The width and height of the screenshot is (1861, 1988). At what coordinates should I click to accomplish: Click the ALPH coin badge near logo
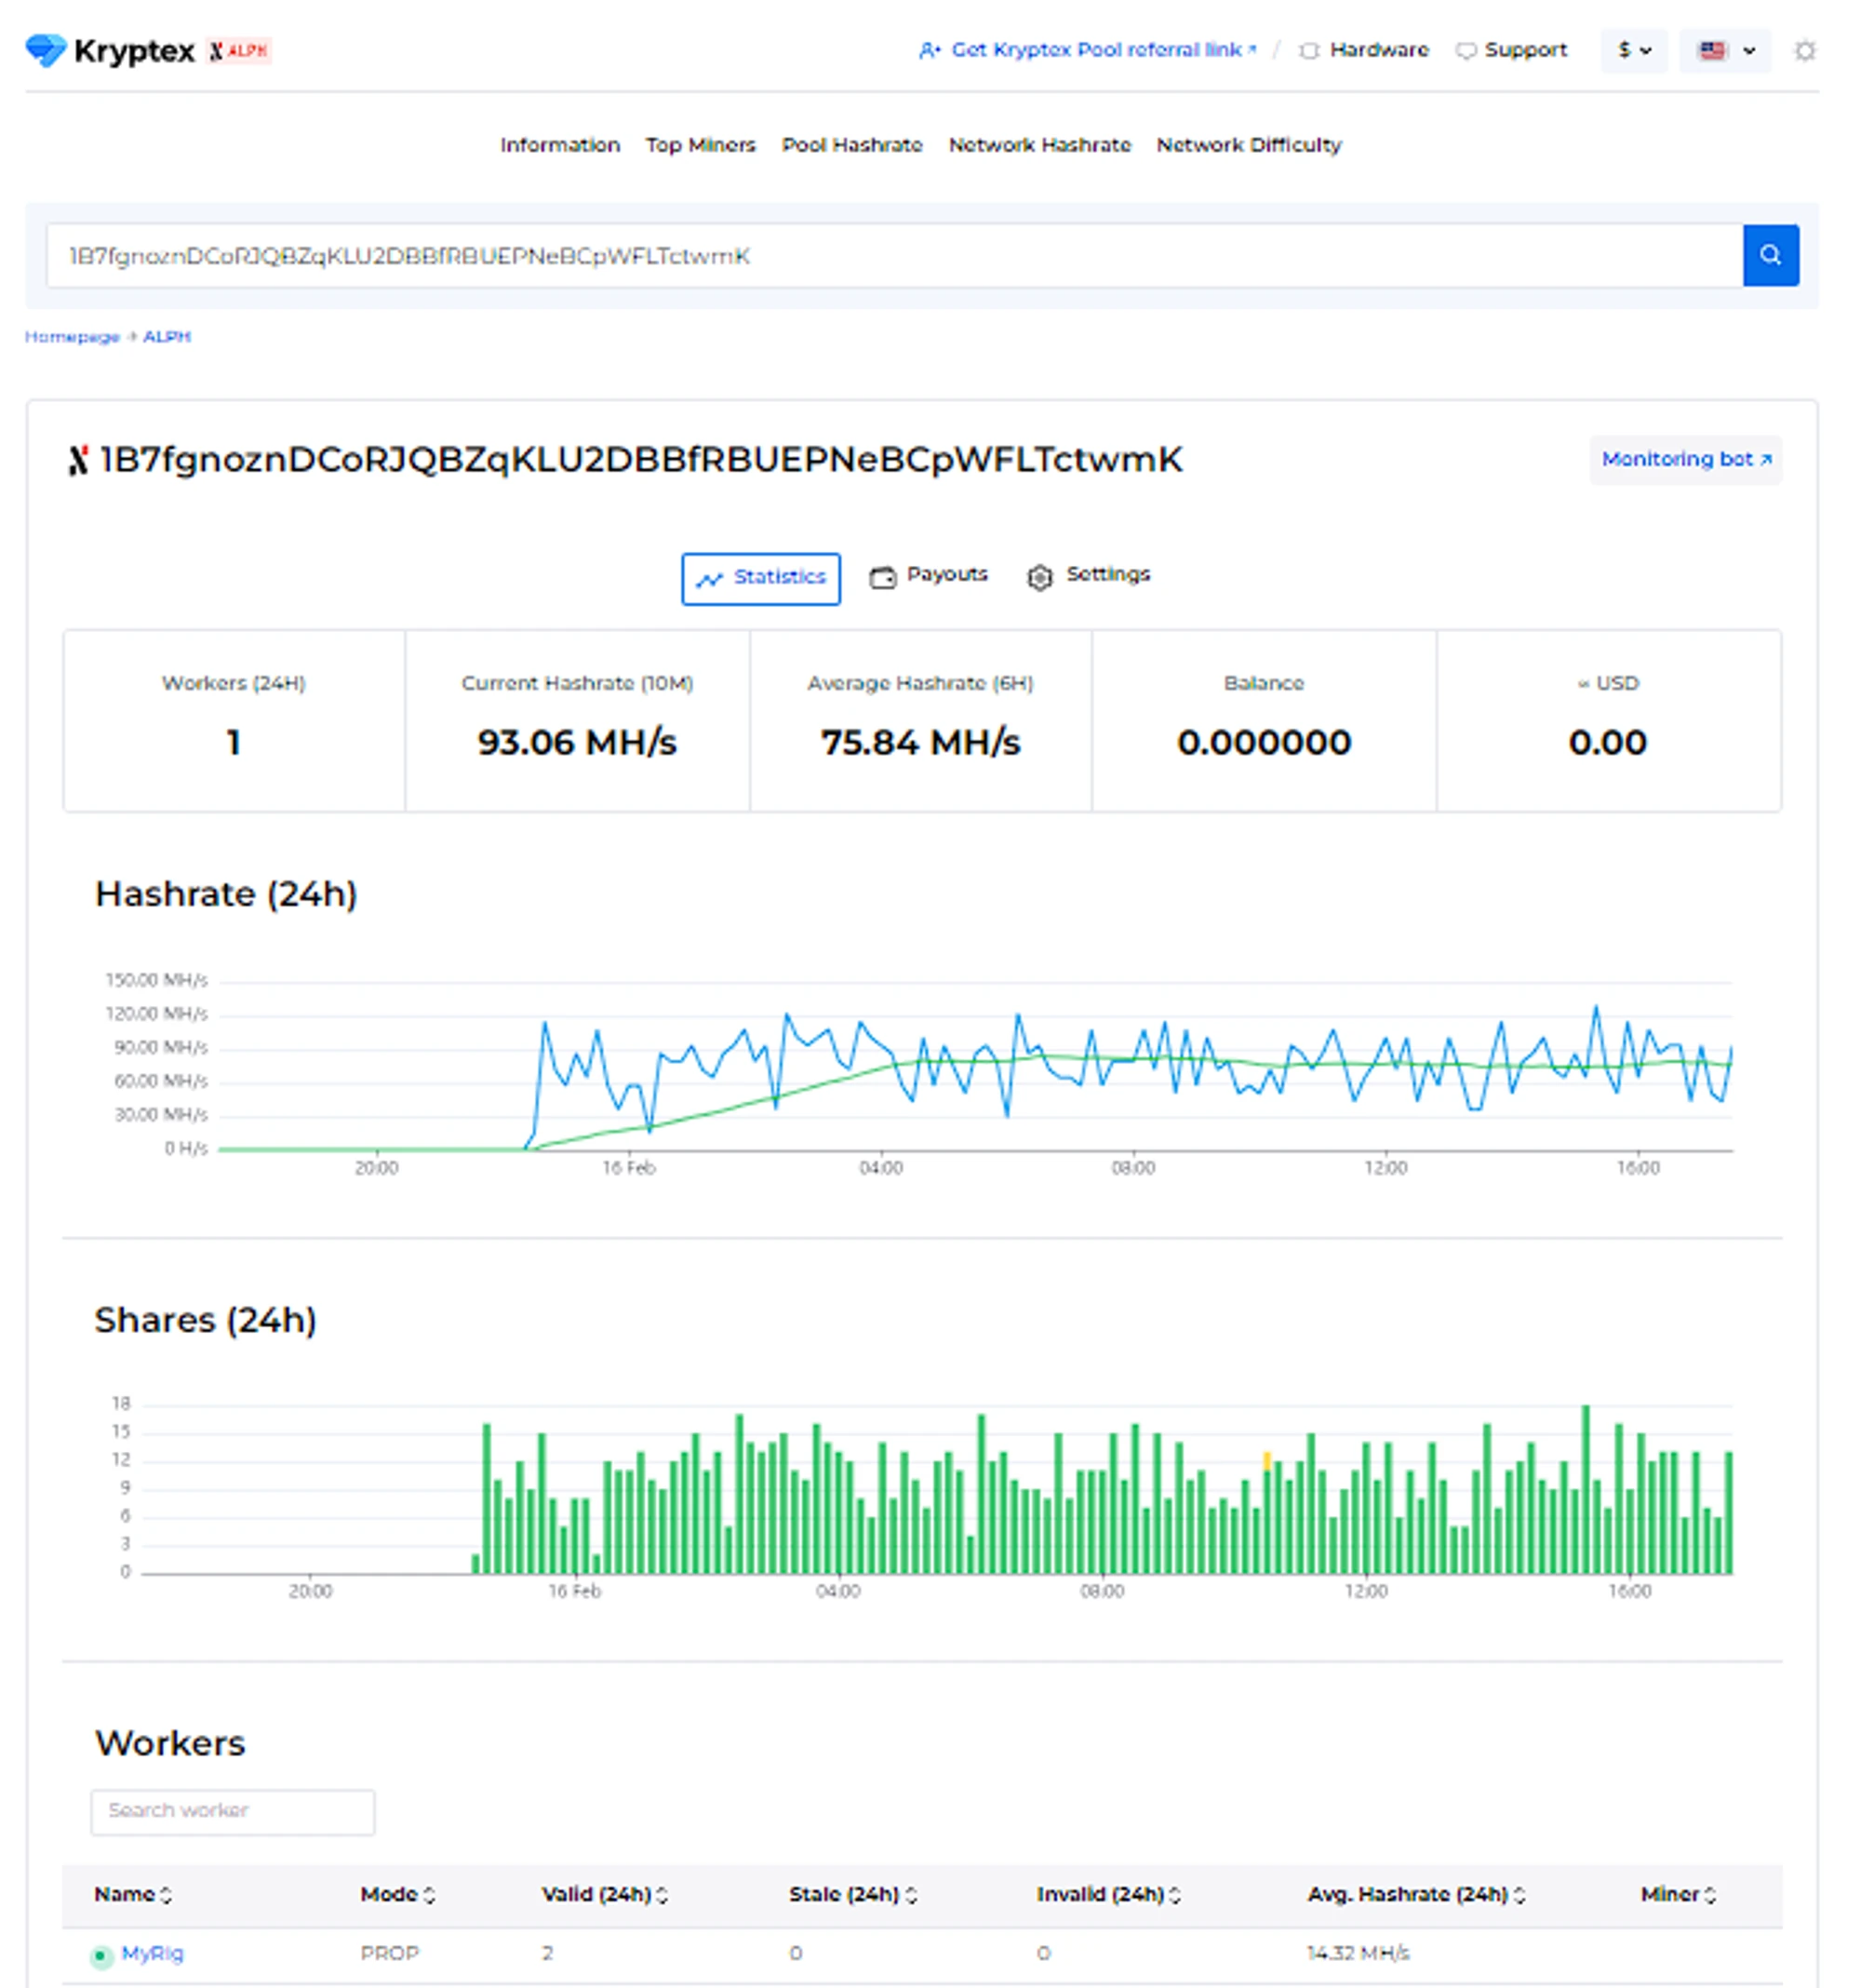pos(239,51)
